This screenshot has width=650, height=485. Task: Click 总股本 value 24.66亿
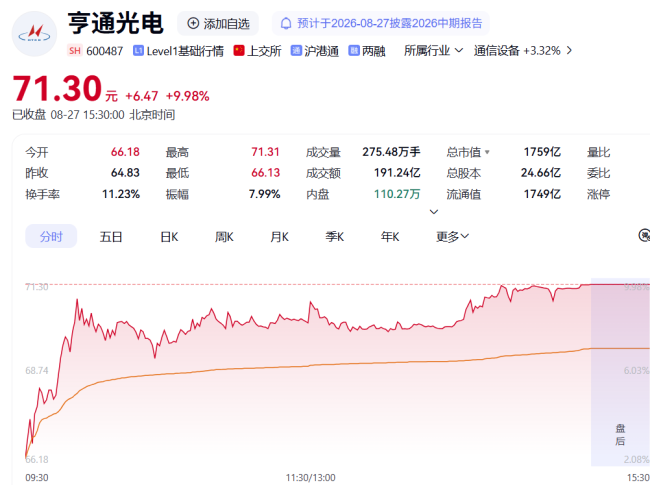[x=541, y=172]
